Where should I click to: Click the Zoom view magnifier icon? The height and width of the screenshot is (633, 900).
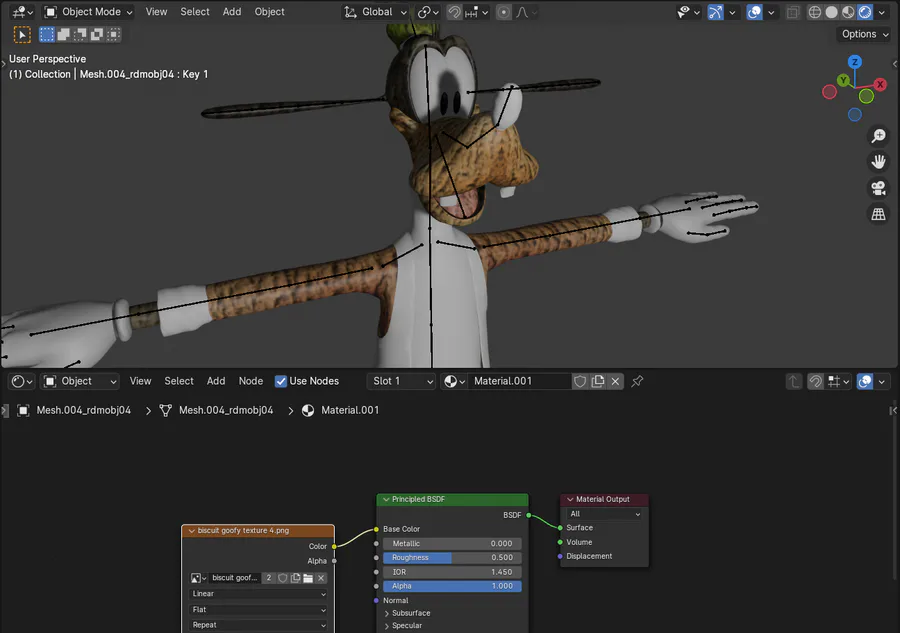(x=878, y=136)
